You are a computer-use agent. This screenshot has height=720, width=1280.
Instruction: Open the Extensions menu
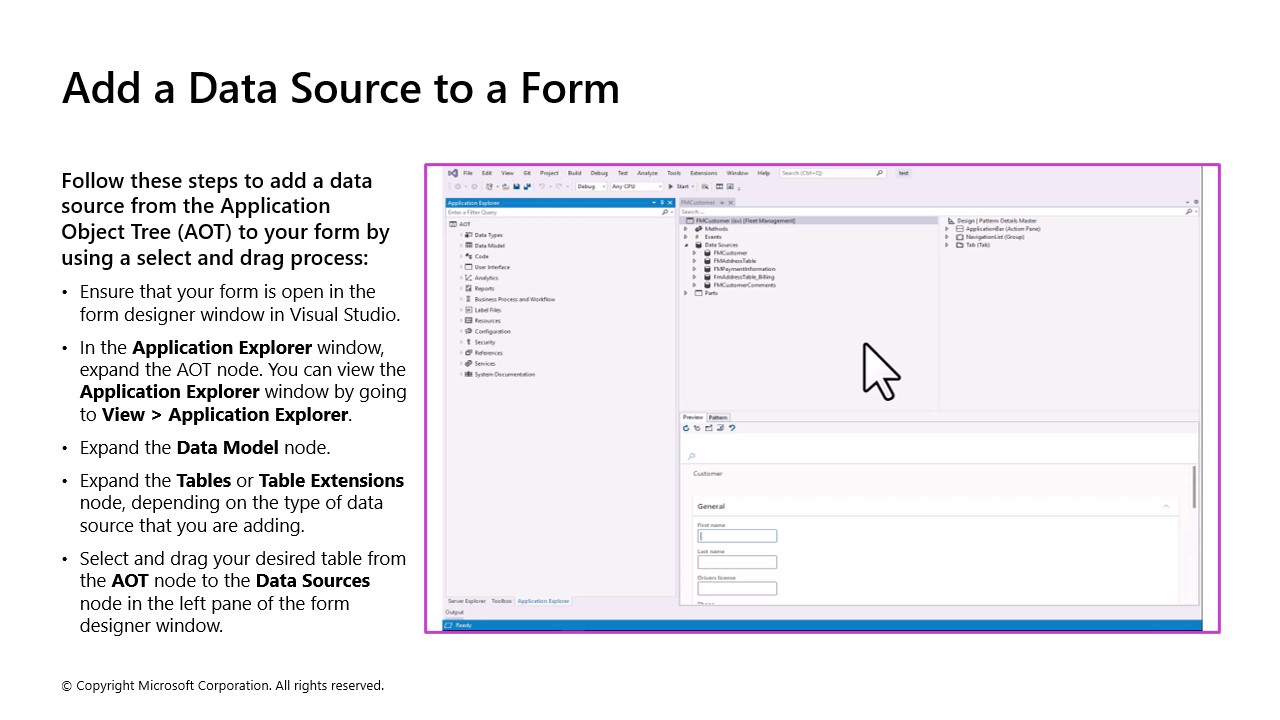[703, 172]
